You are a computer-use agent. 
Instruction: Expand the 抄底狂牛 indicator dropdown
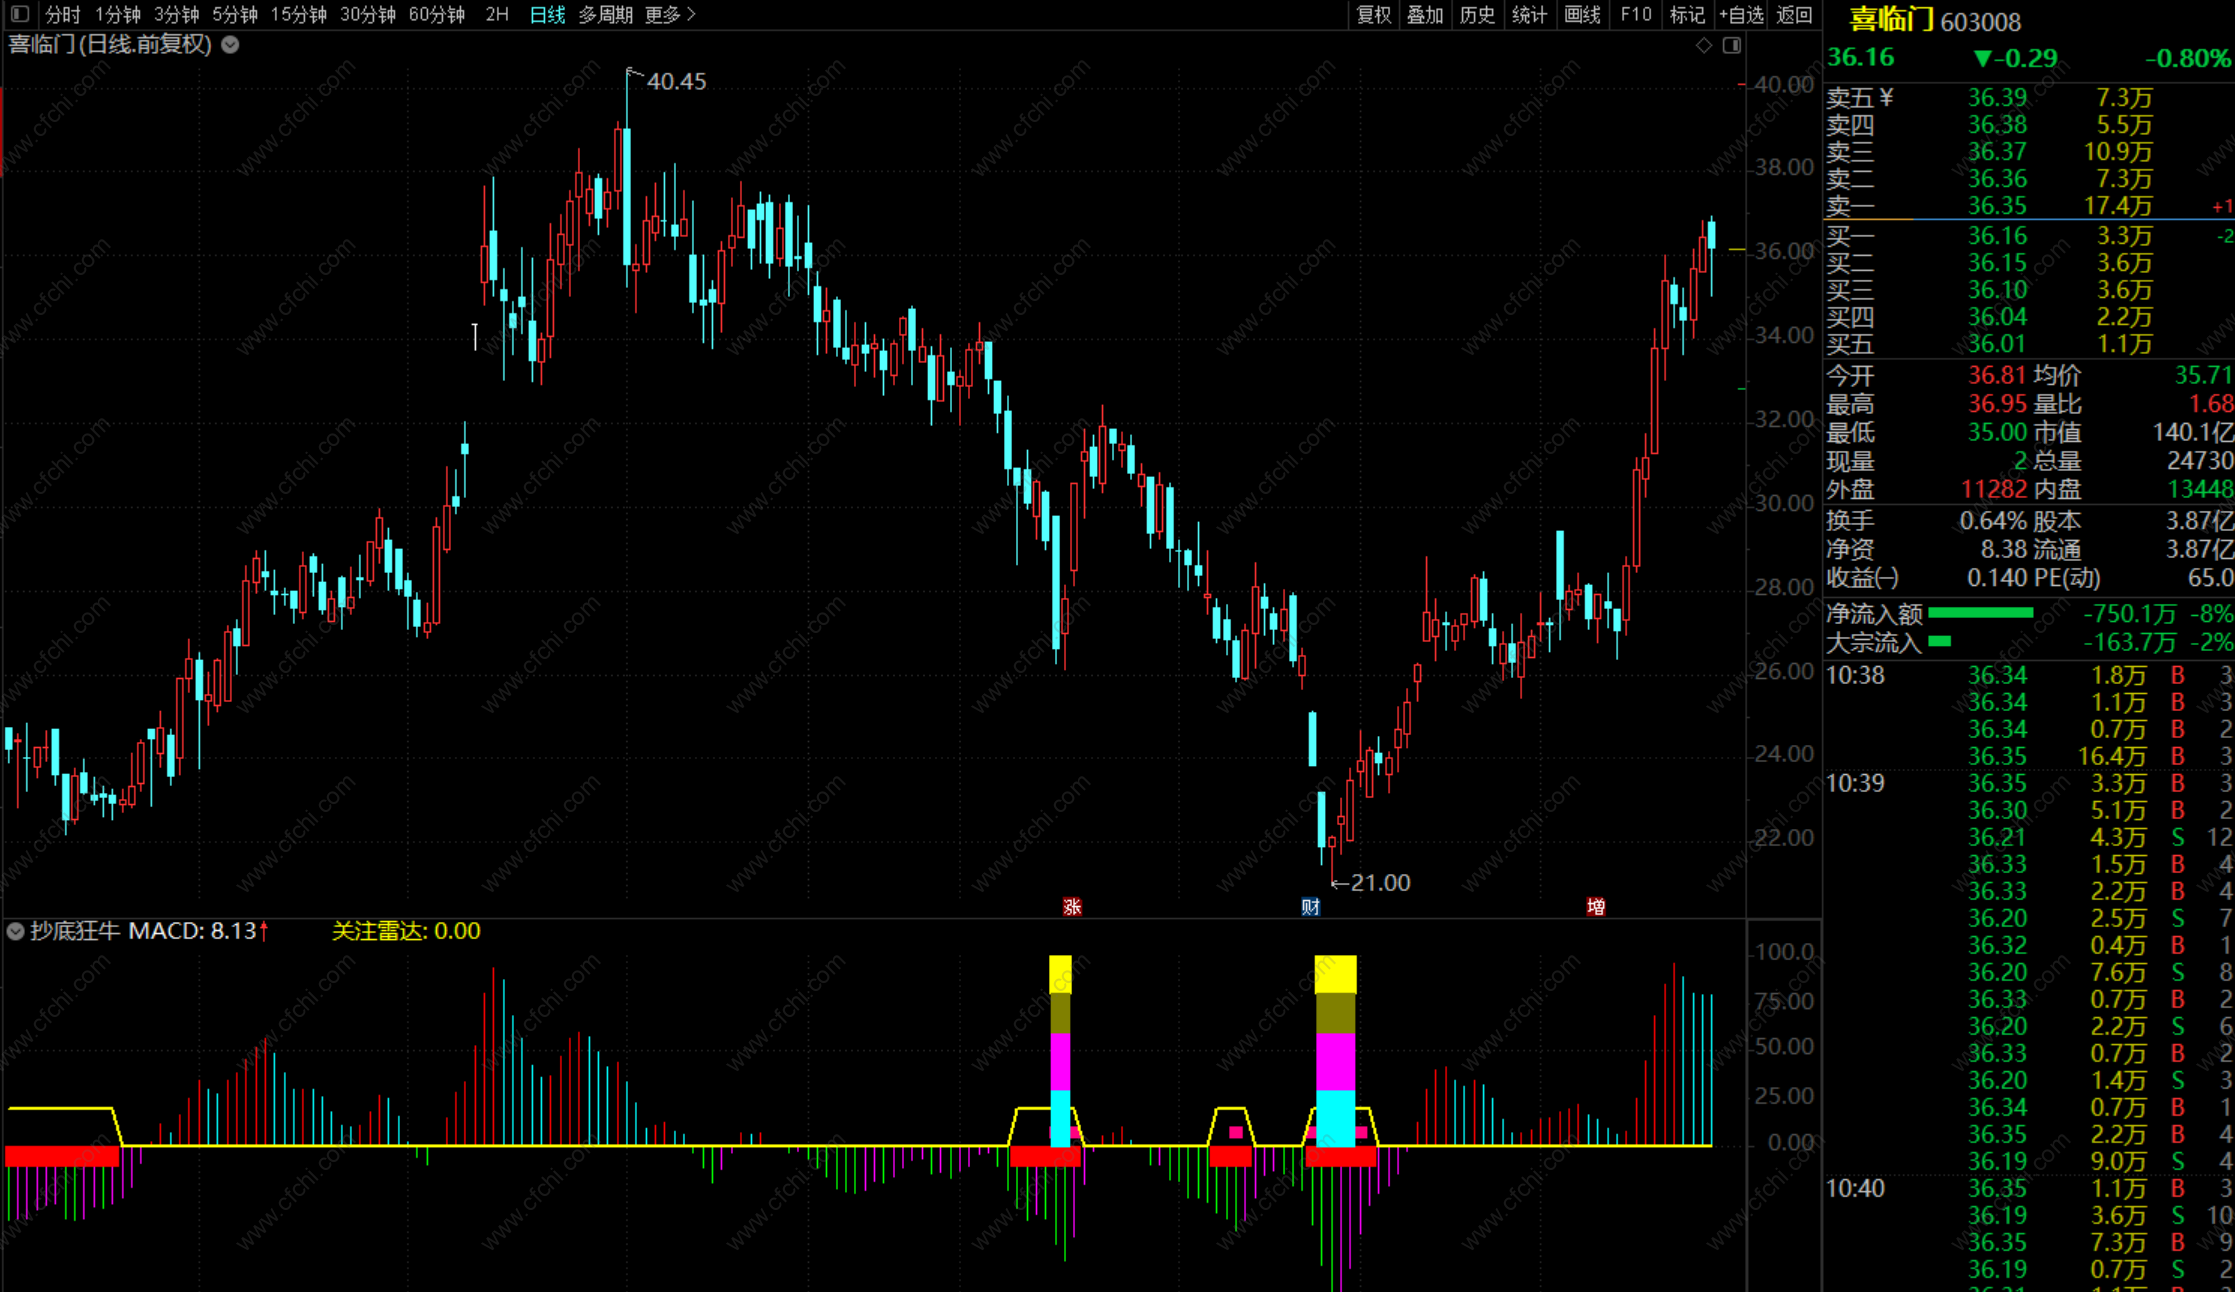(x=15, y=931)
